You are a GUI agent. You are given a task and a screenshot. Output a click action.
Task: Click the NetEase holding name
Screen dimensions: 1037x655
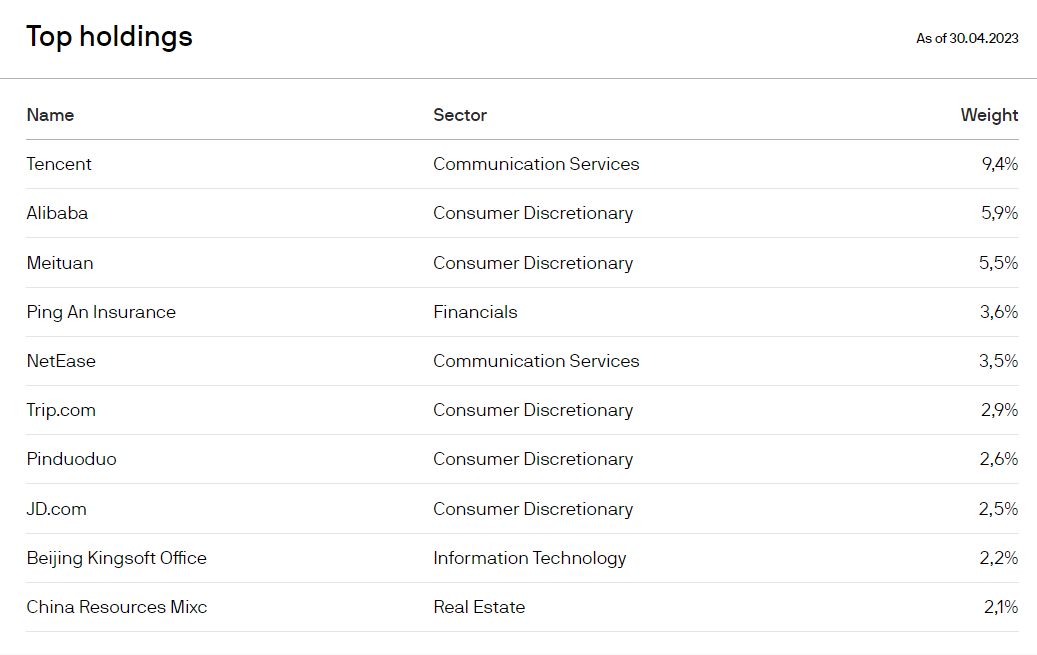61,361
